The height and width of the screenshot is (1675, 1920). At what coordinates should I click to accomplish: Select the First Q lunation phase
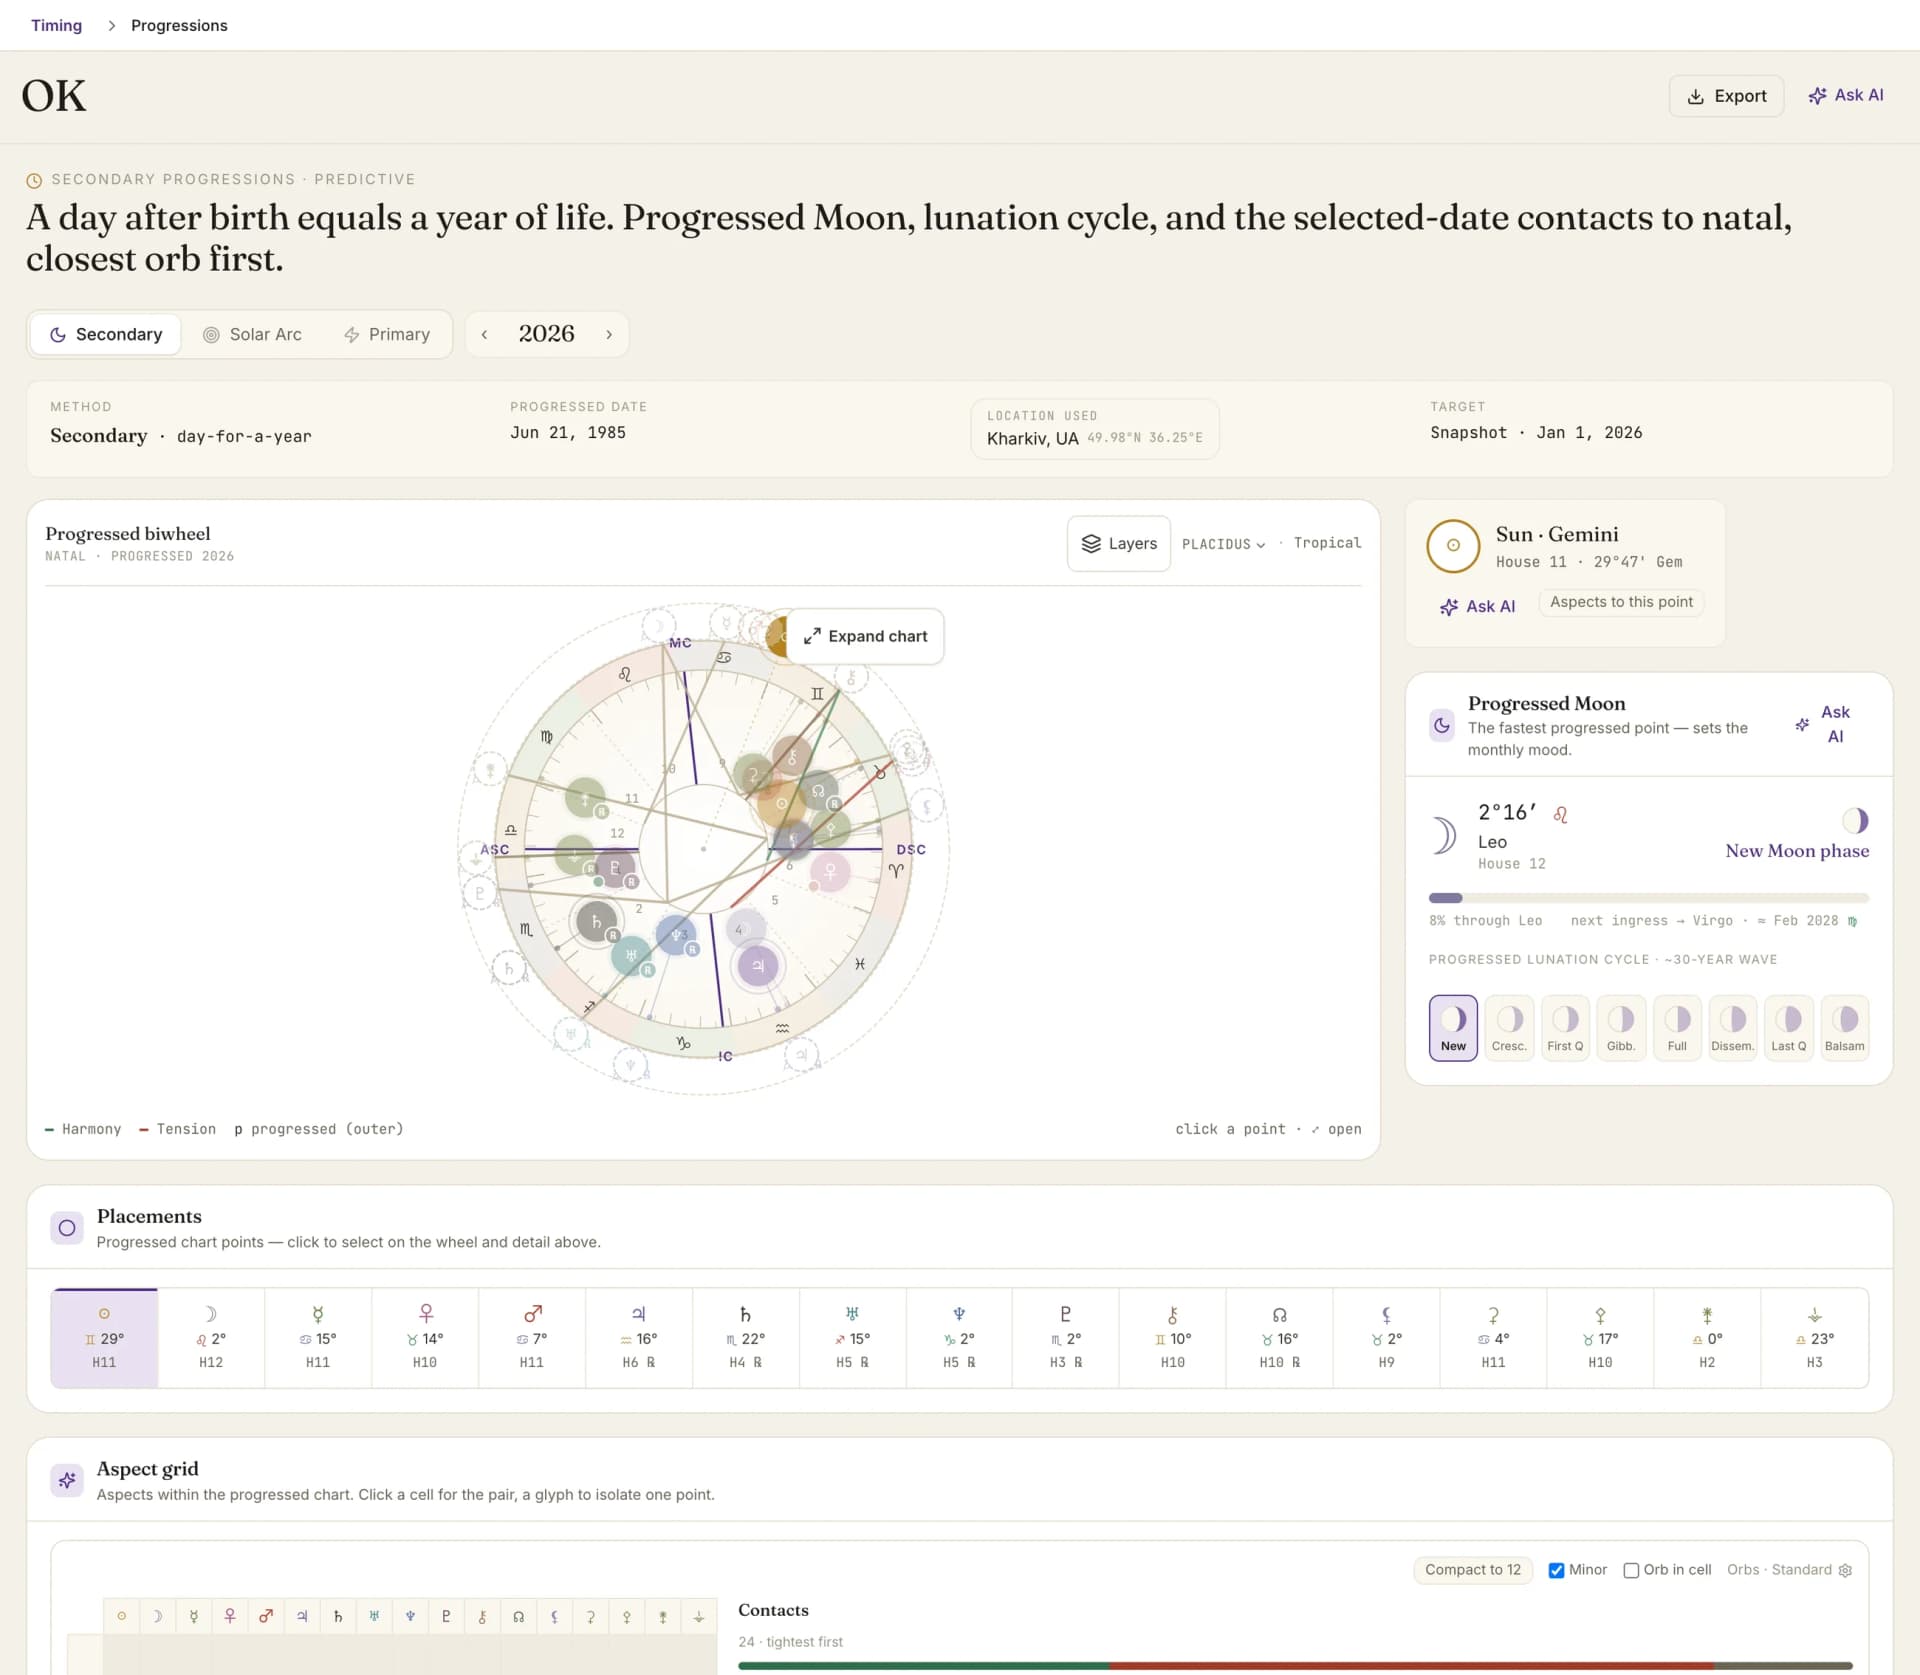pyautogui.click(x=1565, y=1028)
